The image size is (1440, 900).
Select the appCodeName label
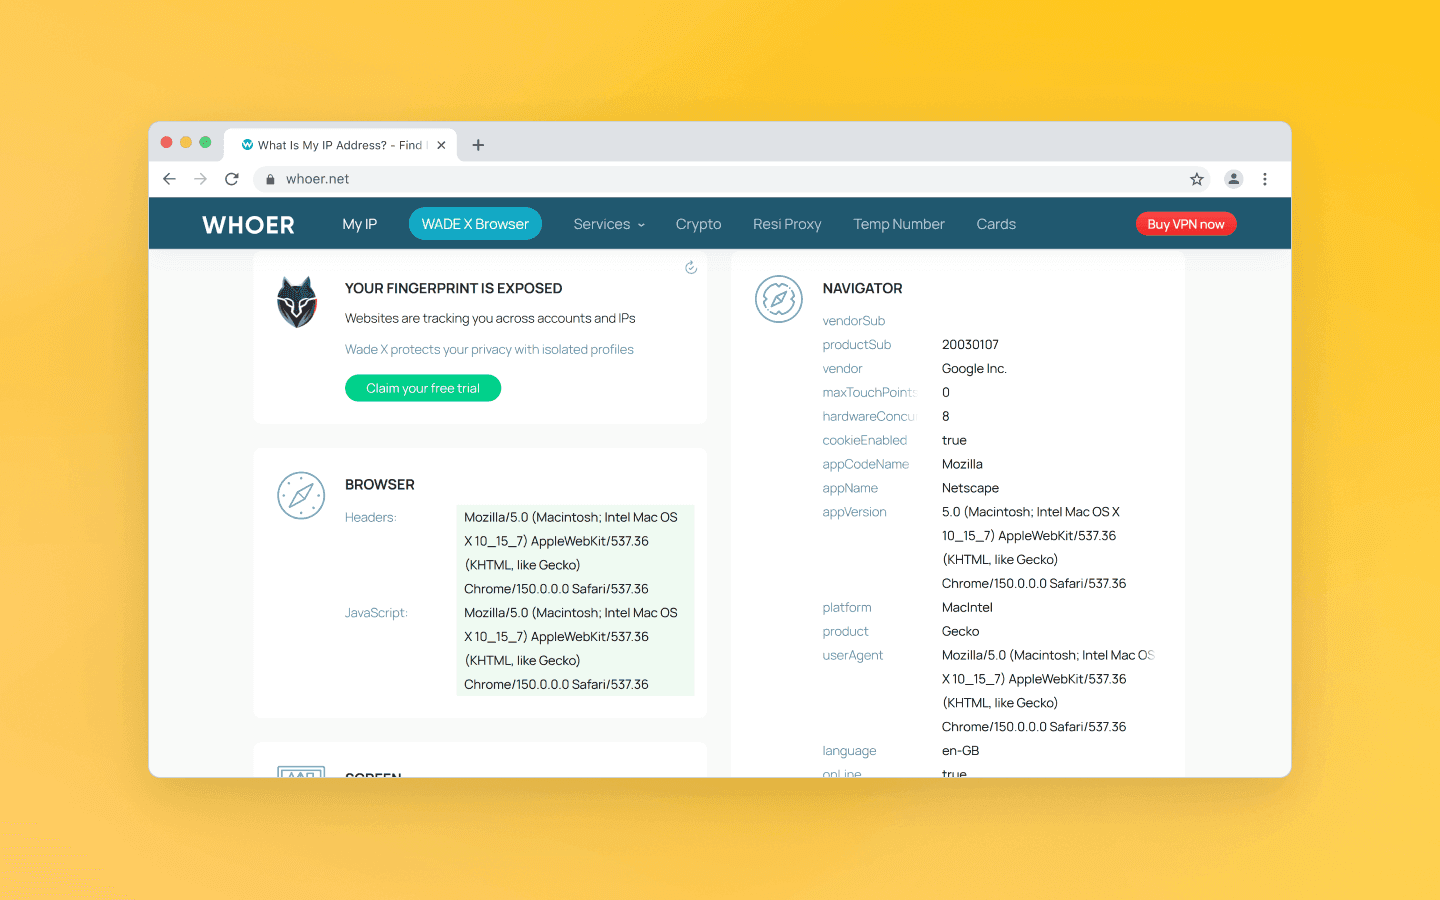(x=866, y=464)
